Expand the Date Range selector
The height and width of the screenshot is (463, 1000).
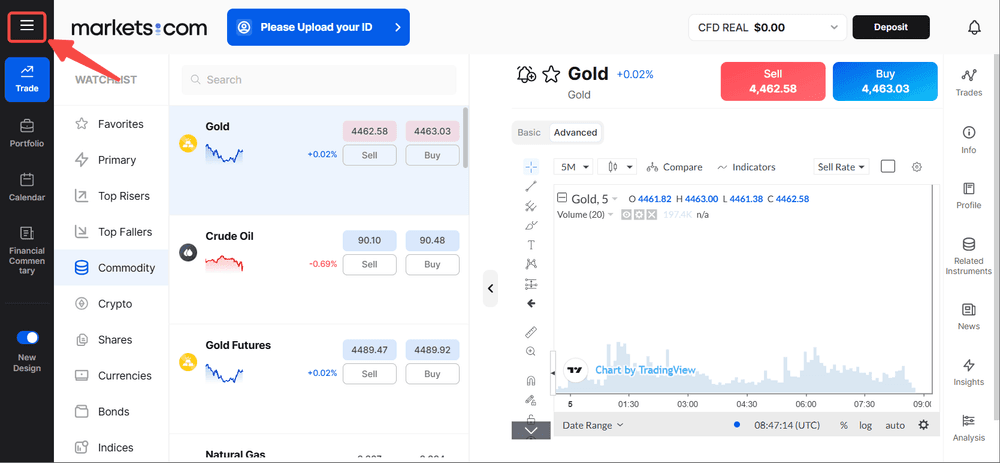pos(592,425)
